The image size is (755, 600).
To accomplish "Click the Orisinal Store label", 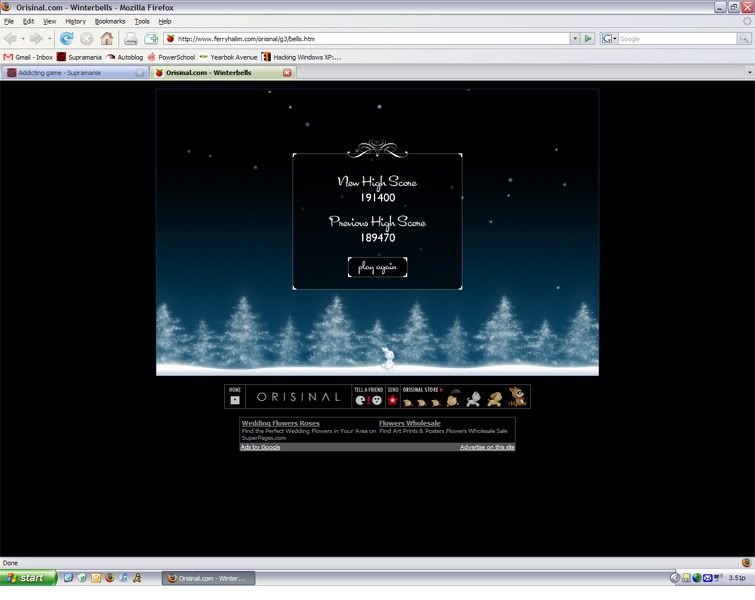I will 421,390.
